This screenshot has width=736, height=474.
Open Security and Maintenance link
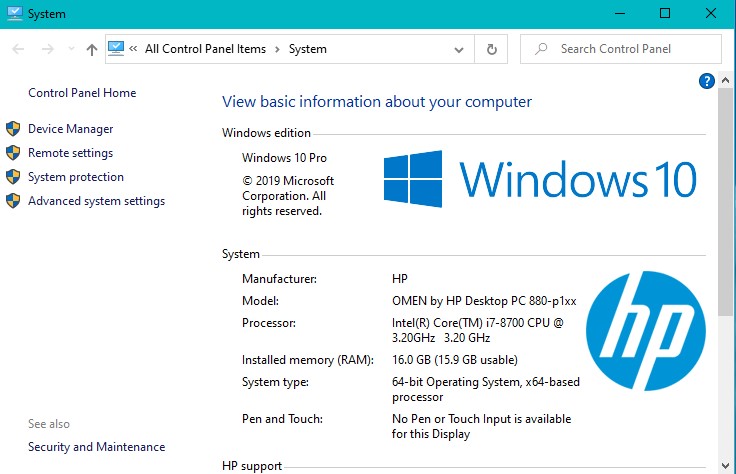point(97,447)
